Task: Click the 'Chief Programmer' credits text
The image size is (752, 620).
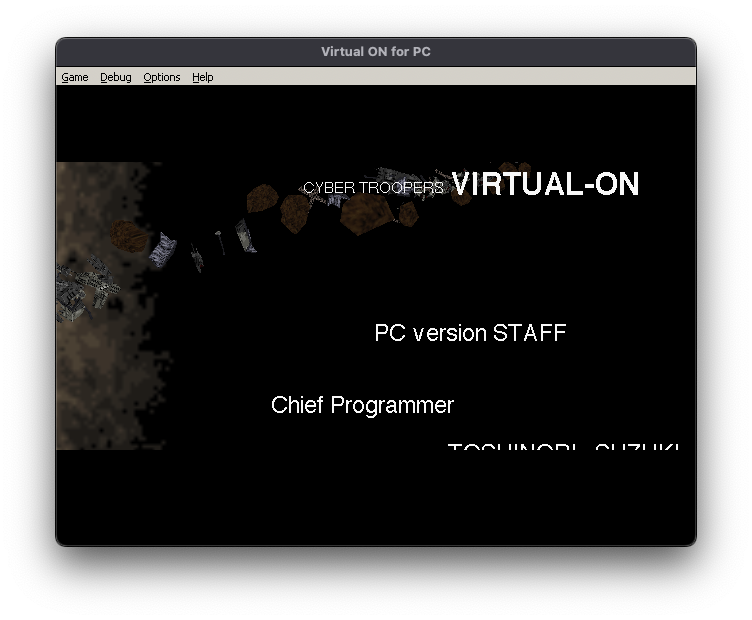Action: [362, 406]
